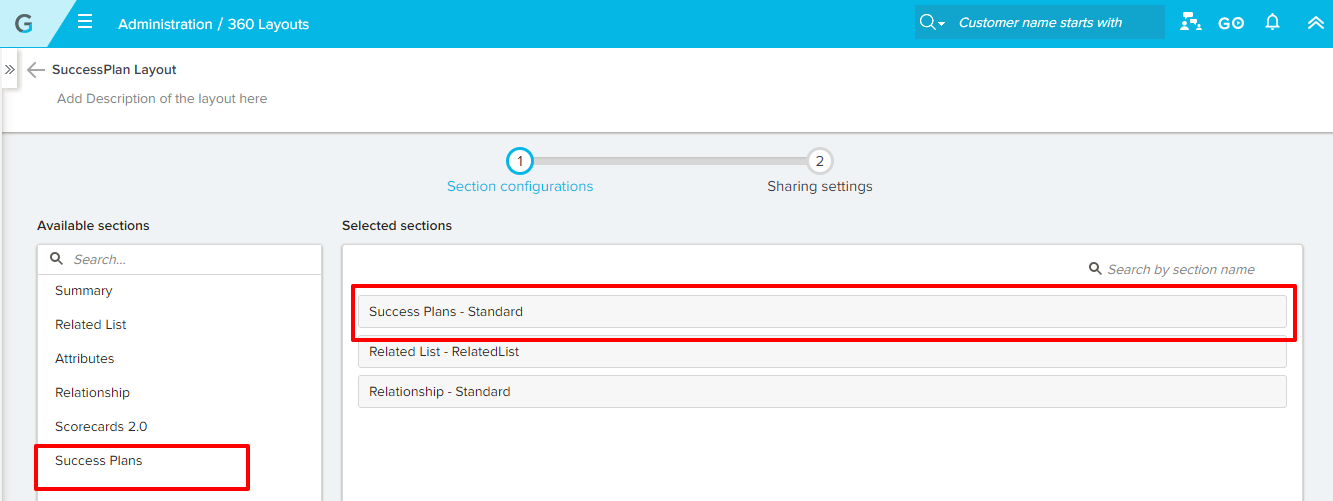The image size is (1333, 501).
Task: Click Search by section name field
Action: (1180, 270)
